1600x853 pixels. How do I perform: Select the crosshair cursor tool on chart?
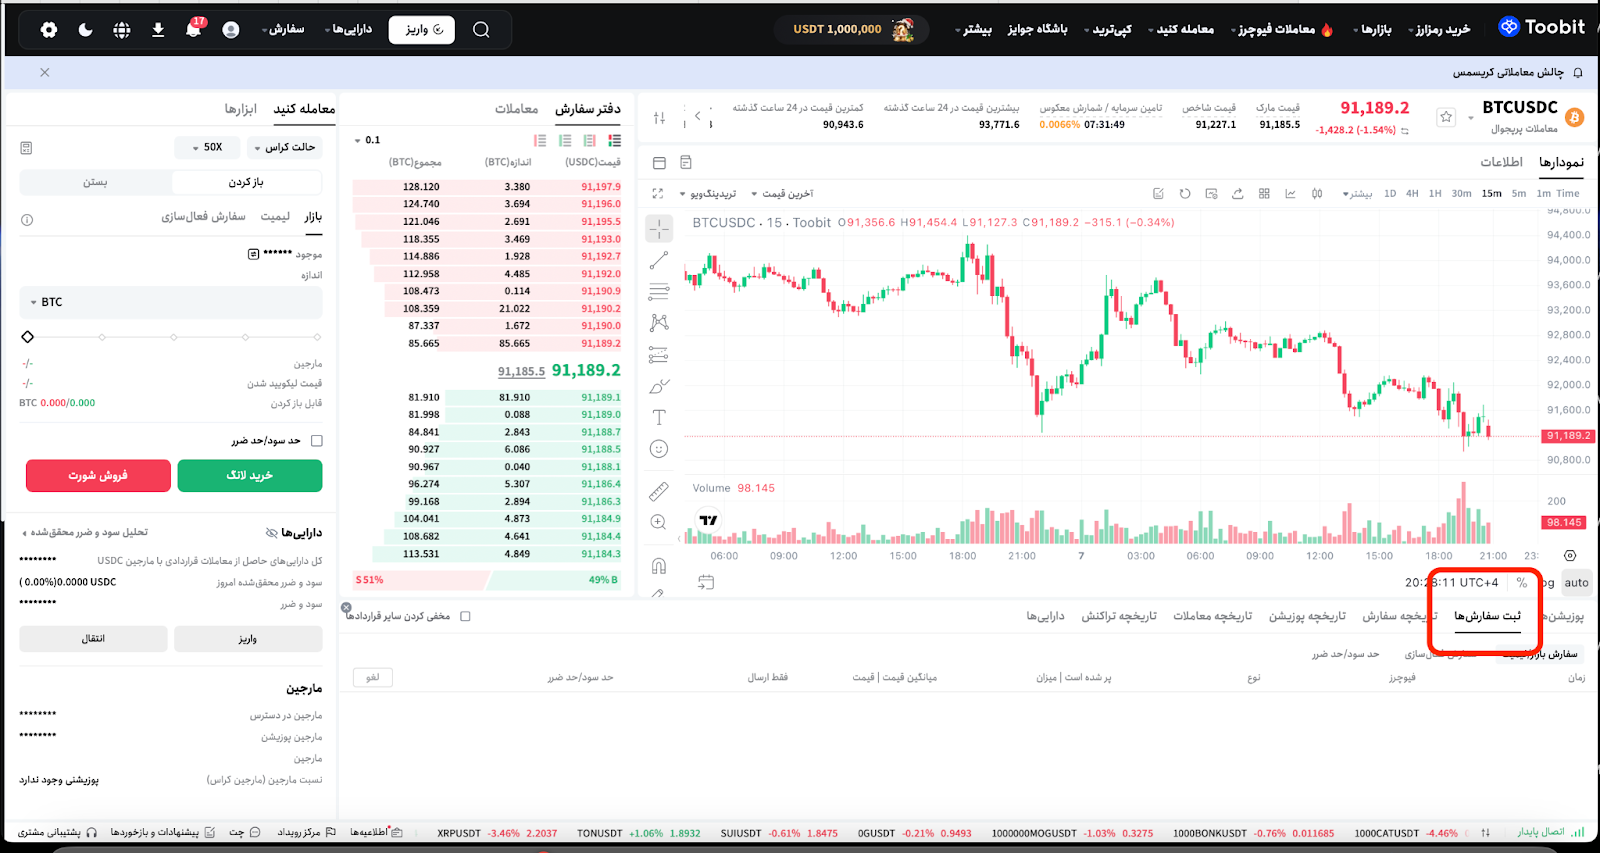(x=659, y=229)
